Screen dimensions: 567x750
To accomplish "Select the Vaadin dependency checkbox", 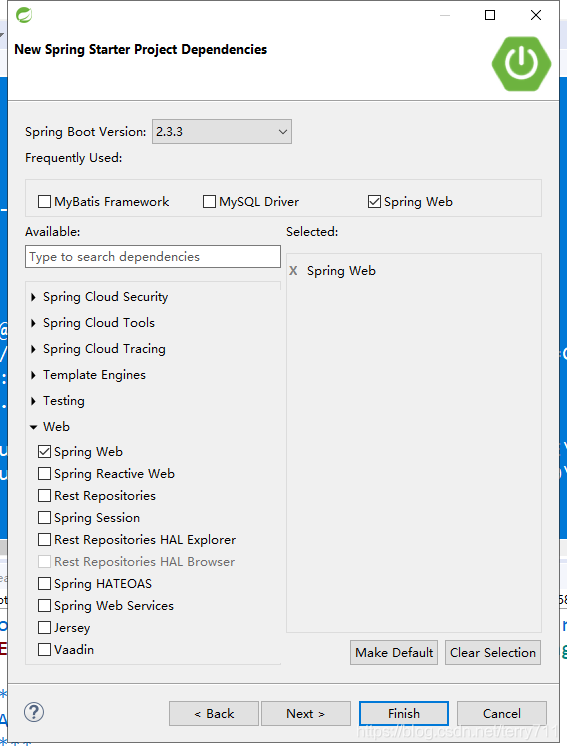I will (x=44, y=650).
